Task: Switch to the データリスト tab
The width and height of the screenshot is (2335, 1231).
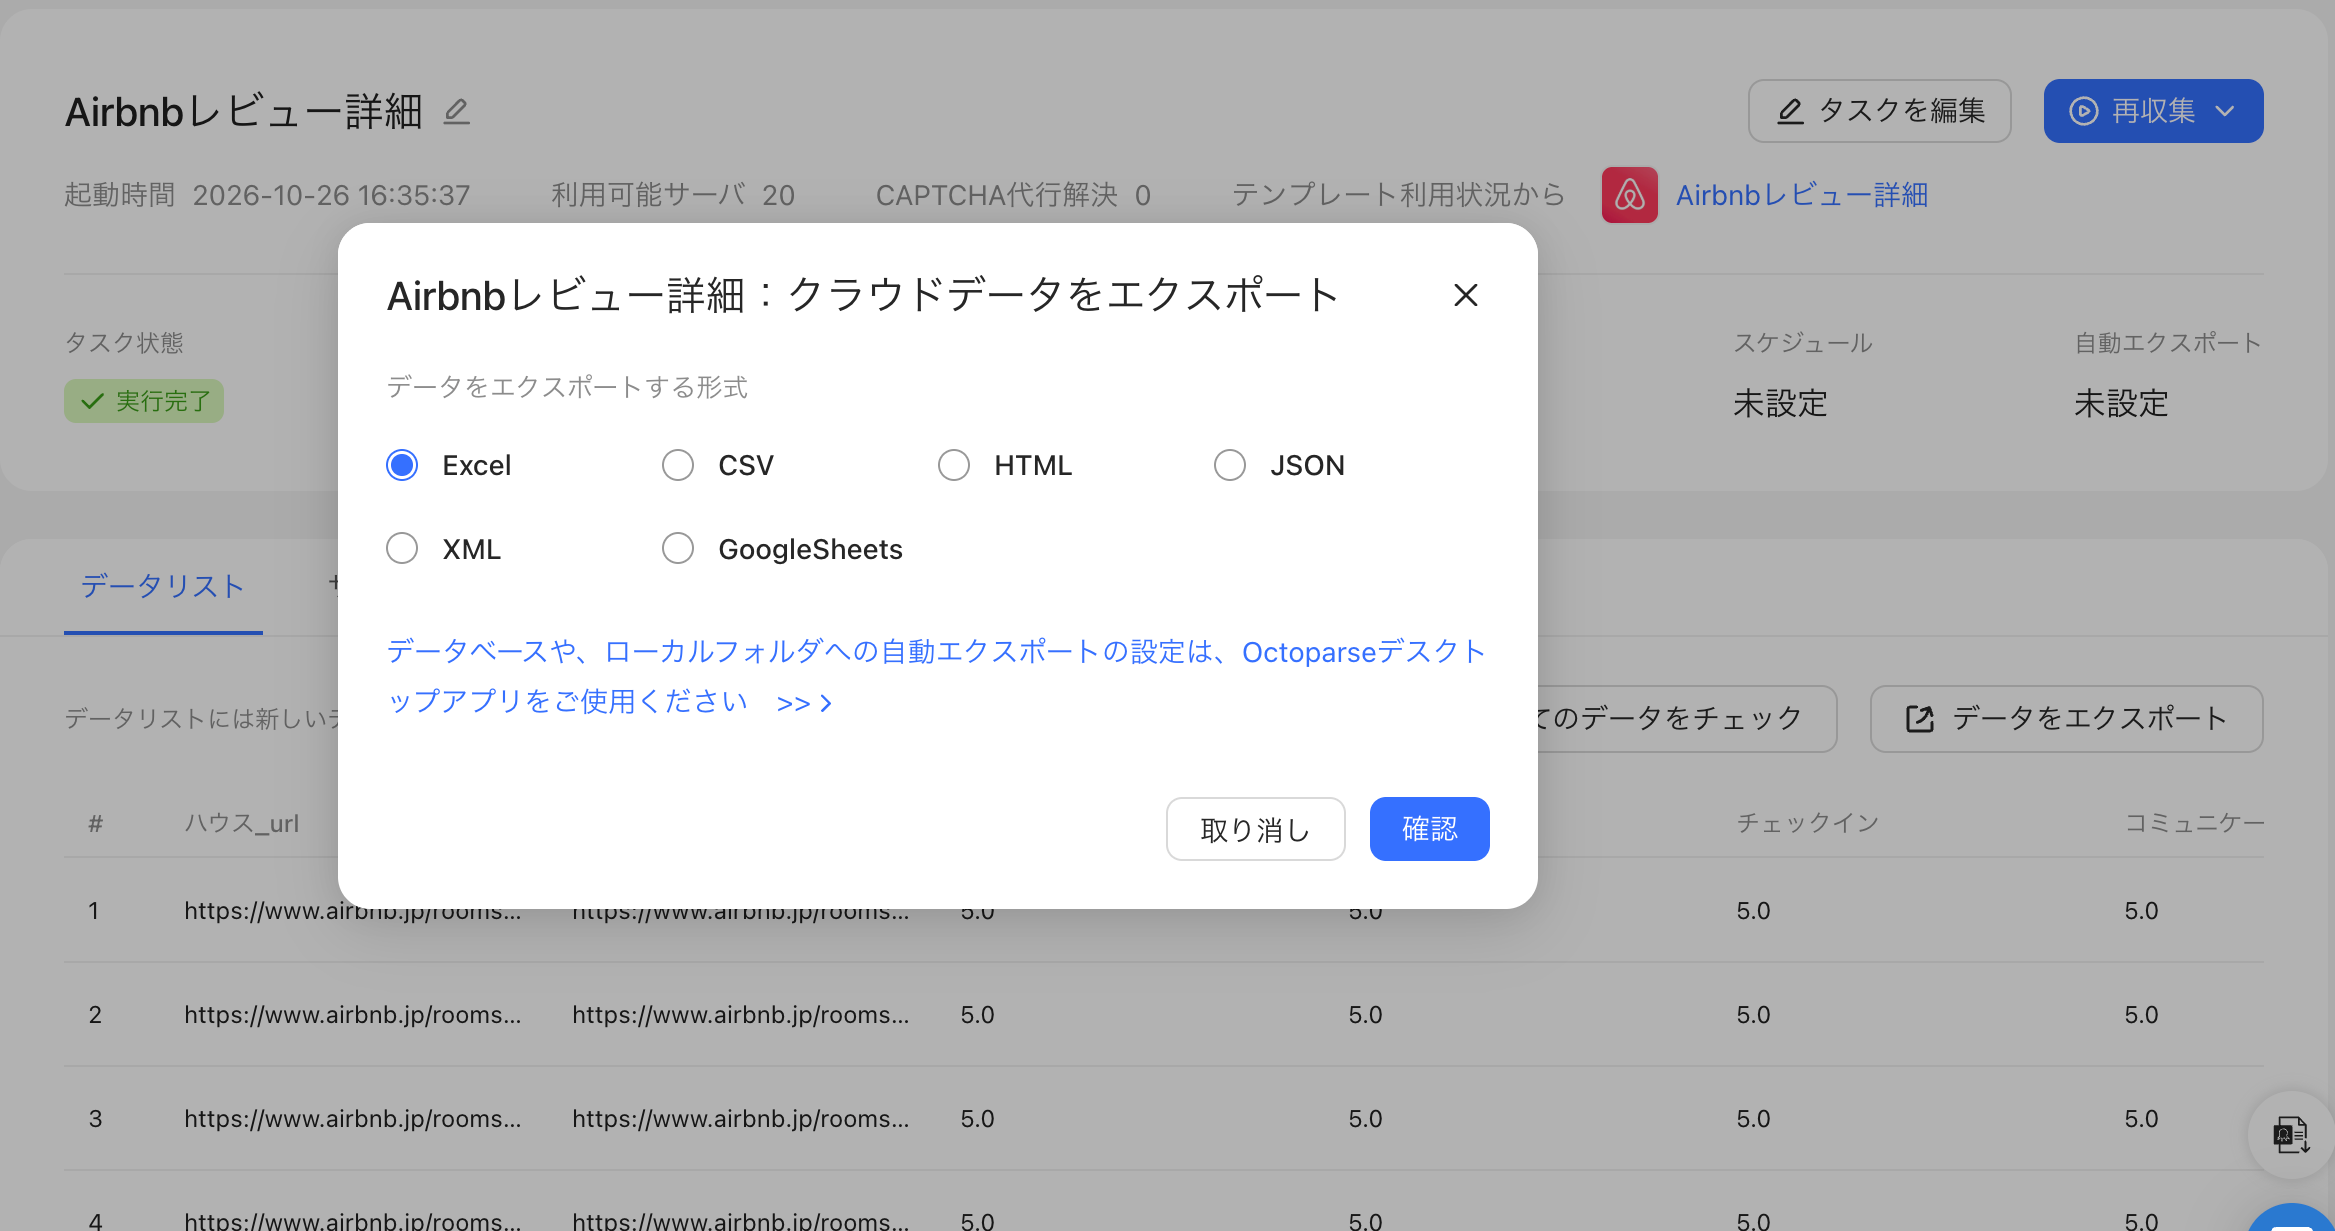Action: (x=163, y=587)
